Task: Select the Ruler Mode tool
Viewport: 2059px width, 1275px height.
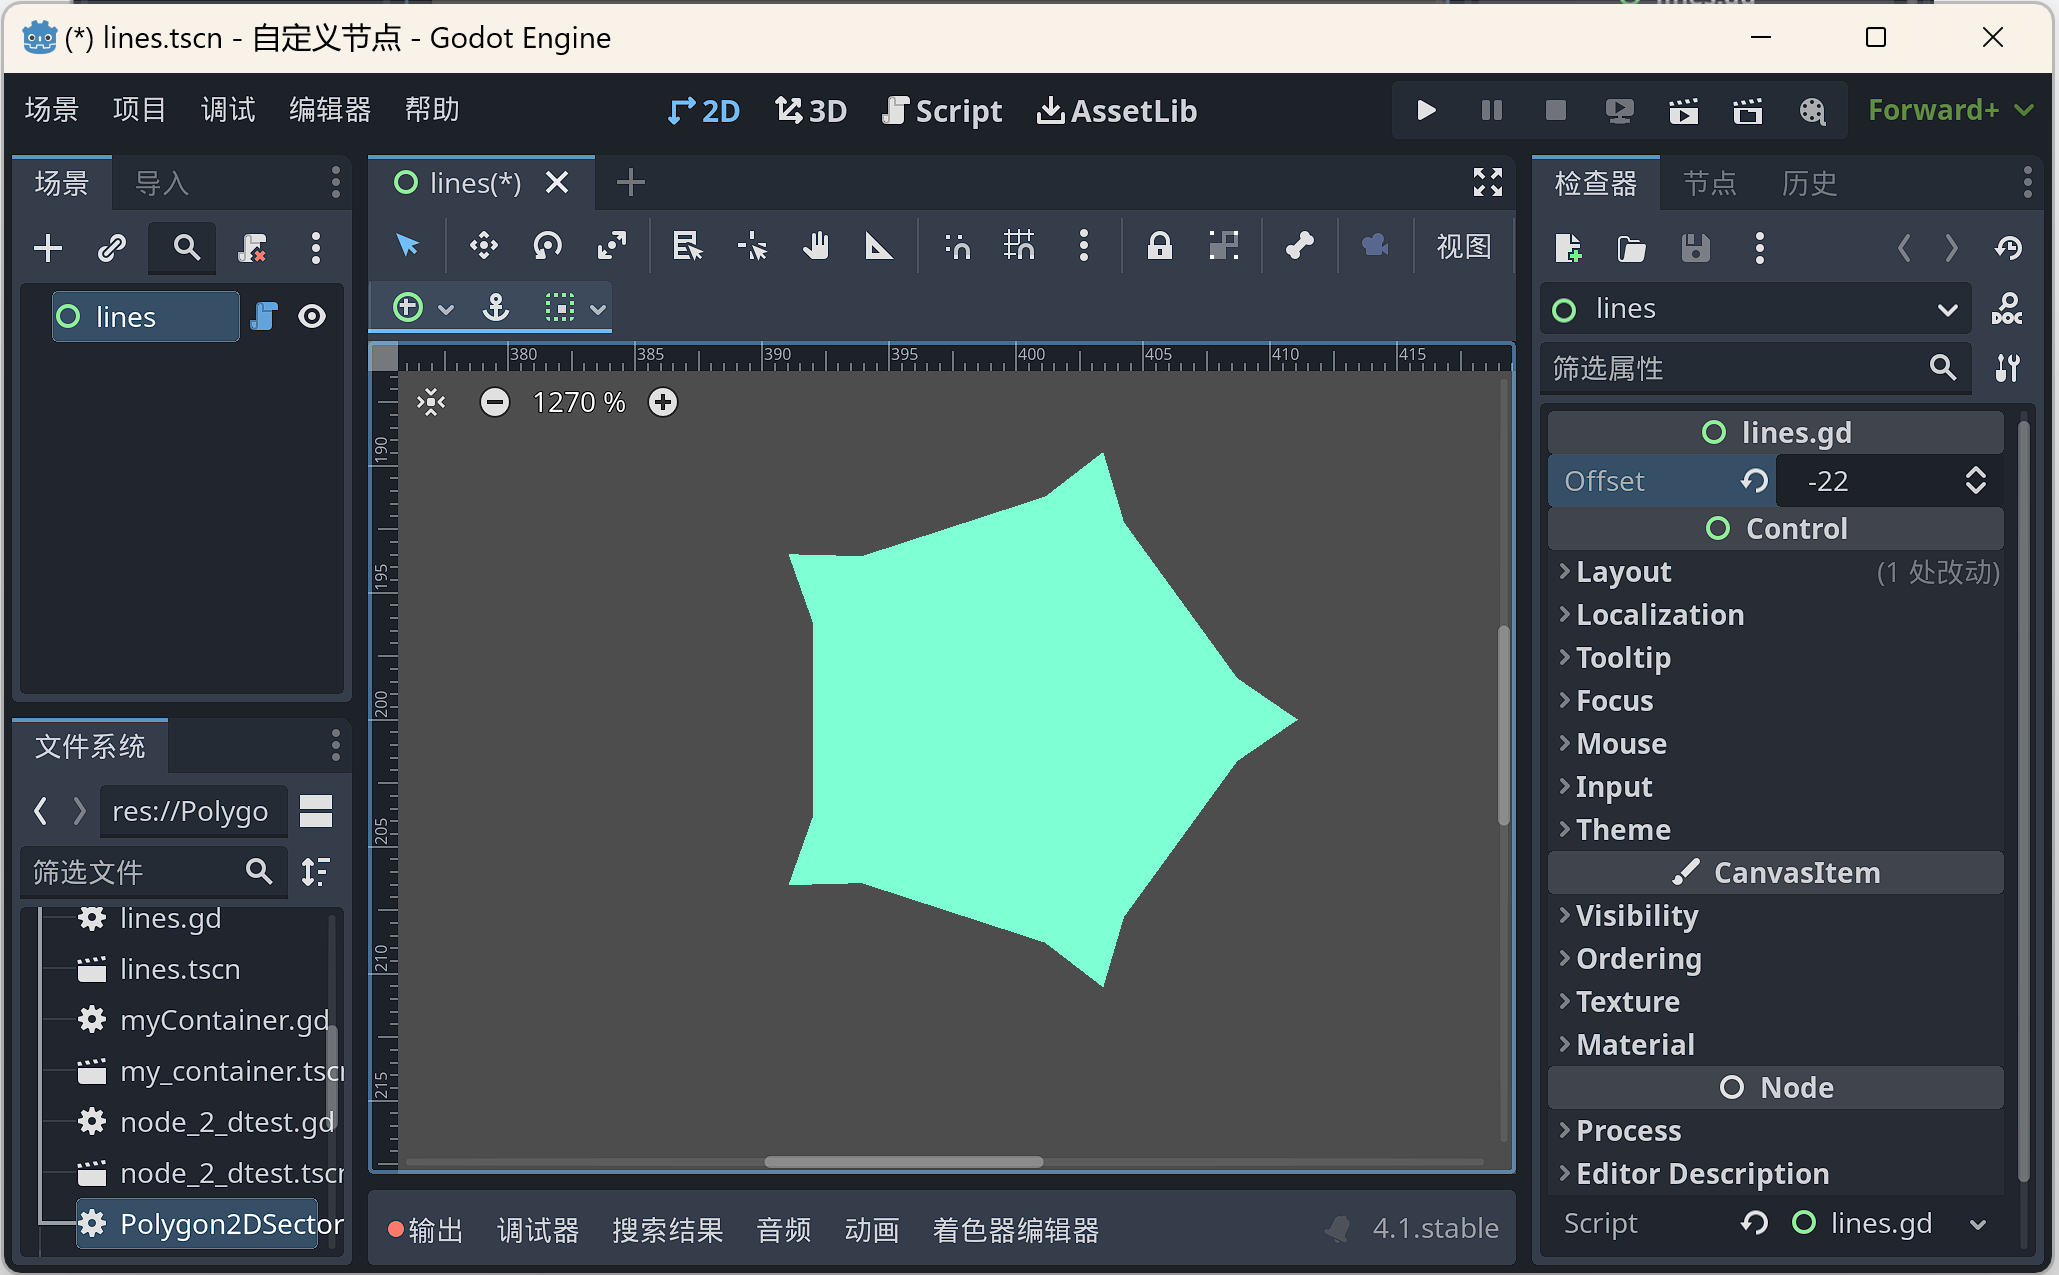Action: pos(878,246)
